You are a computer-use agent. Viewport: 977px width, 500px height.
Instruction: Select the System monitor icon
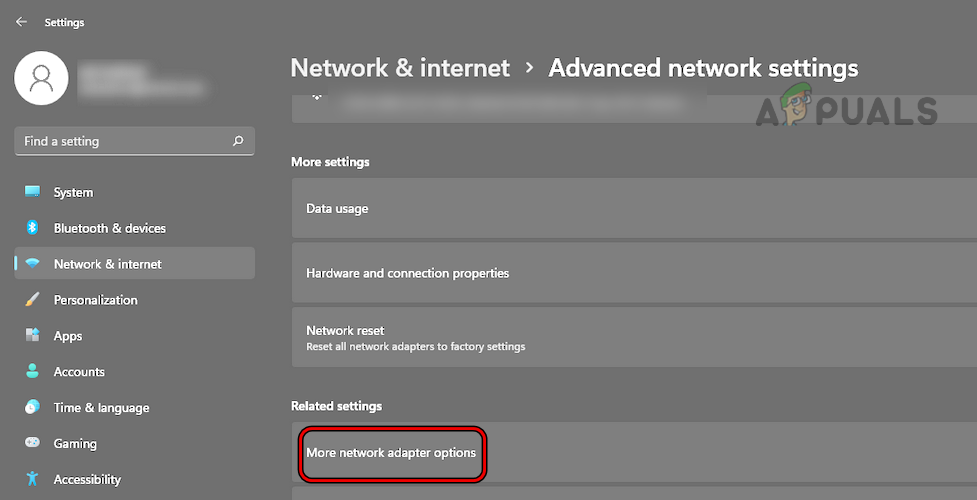click(x=33, y=192)
